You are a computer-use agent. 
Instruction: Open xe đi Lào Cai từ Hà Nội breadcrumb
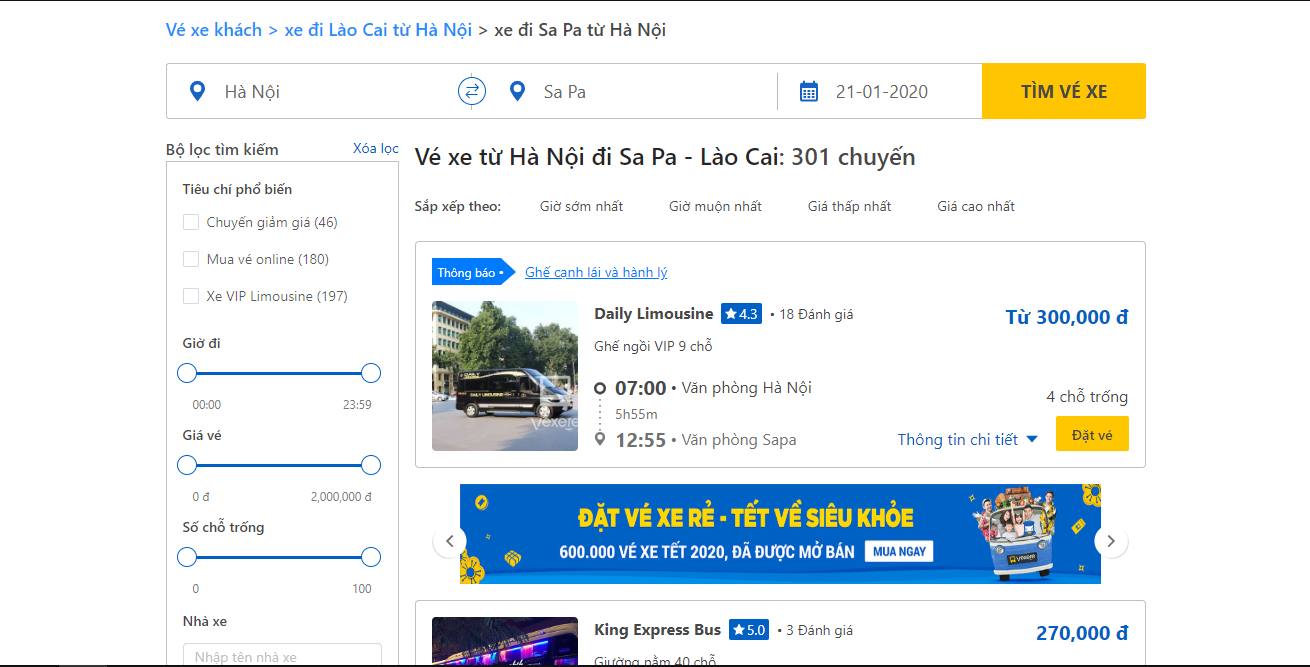point(378,30)
